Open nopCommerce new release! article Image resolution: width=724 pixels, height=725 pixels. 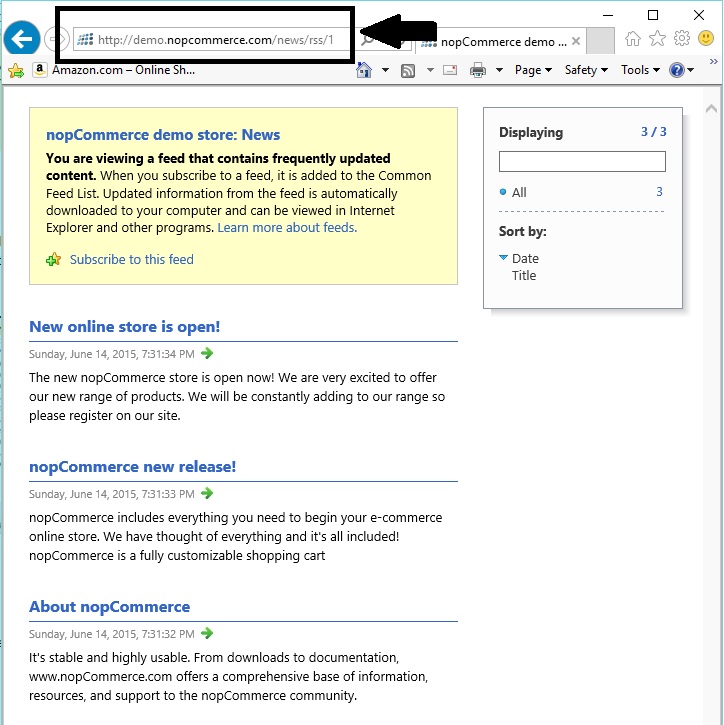pos(132,467)
